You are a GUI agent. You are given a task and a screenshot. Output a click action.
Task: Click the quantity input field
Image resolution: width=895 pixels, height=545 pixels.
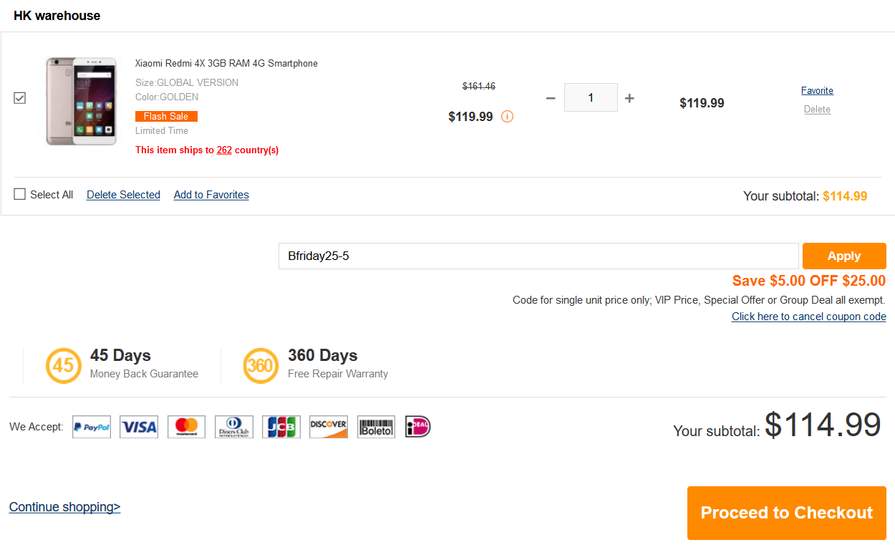(591, 98)
